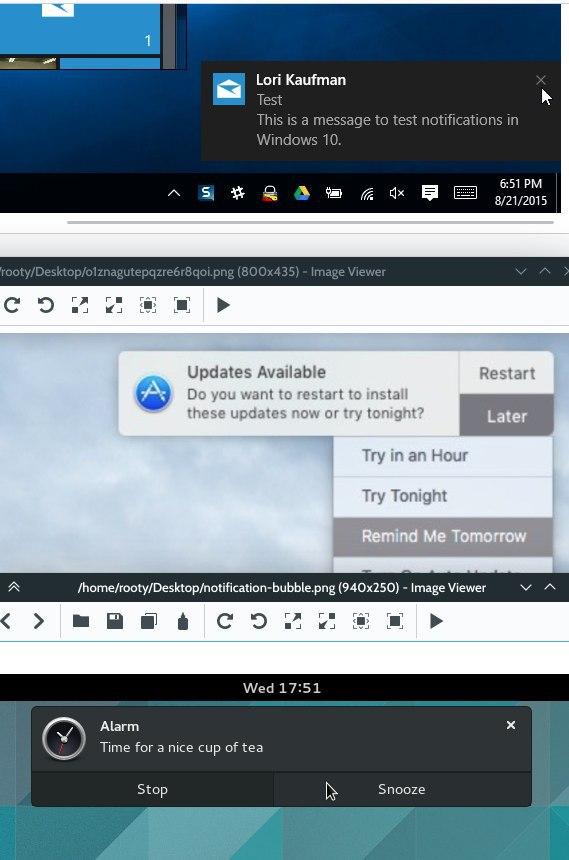Click the Lori Kaufman sender name
Image resolution: width=569 pixels, height=860 pixels.
(x=301, y=80)
